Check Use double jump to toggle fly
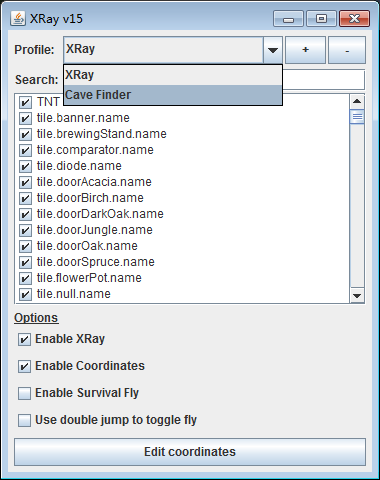This screenshot has width=380, height=480. (x=24, y=420)
